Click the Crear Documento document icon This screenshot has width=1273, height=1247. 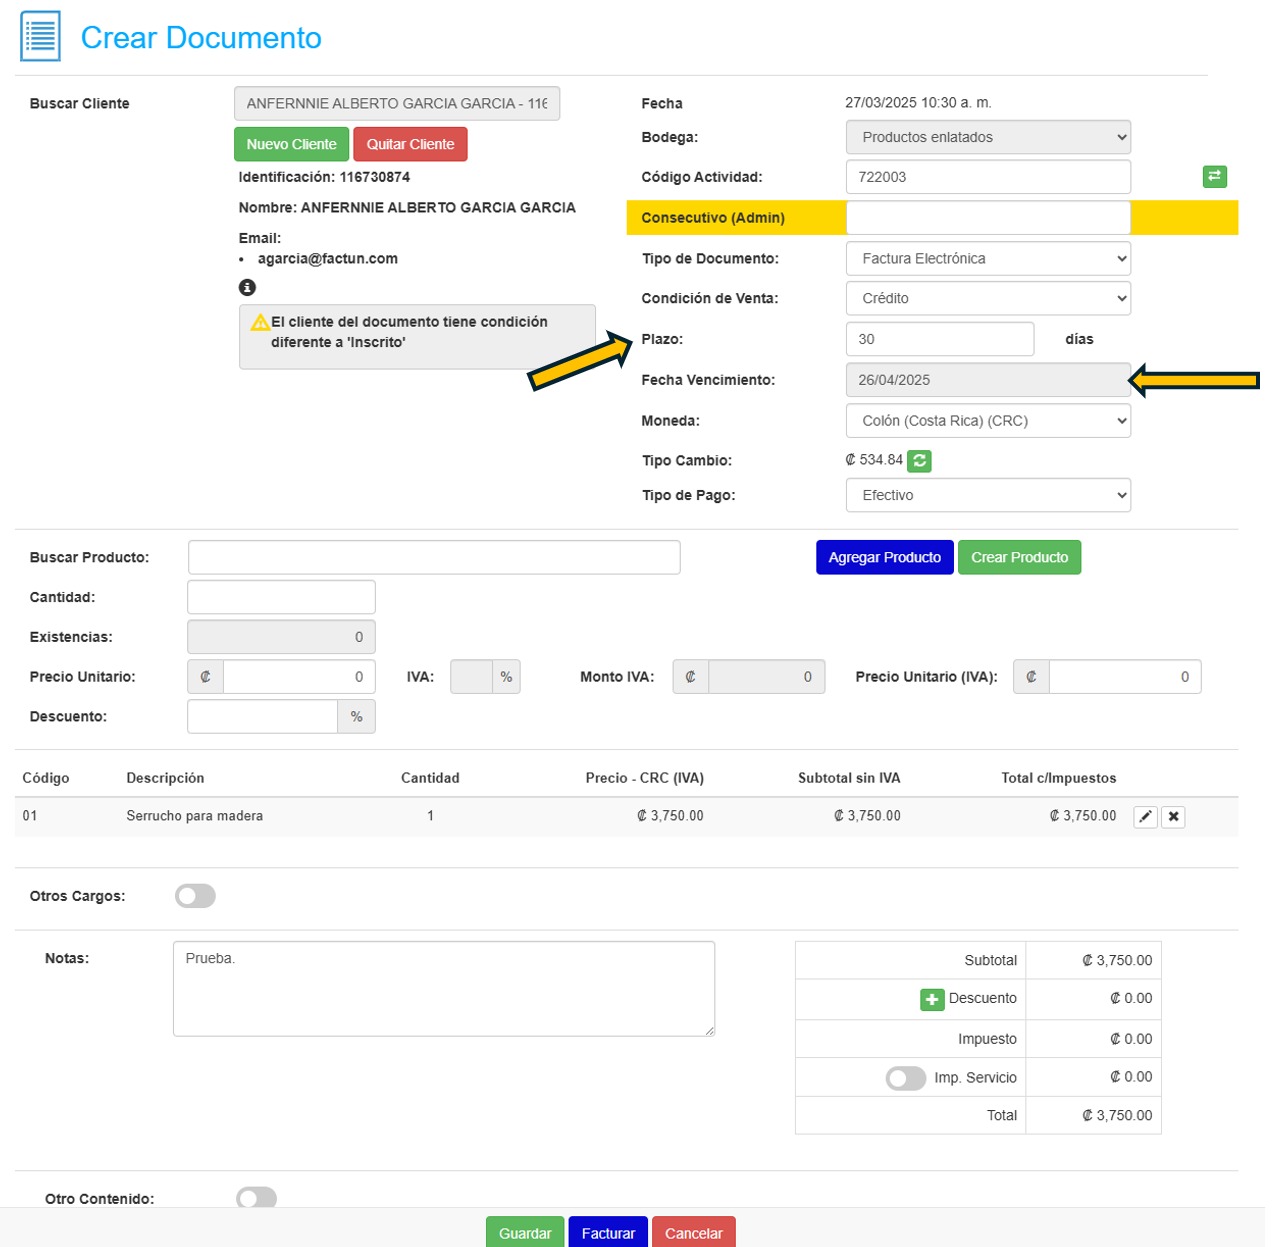click(41, 36)
